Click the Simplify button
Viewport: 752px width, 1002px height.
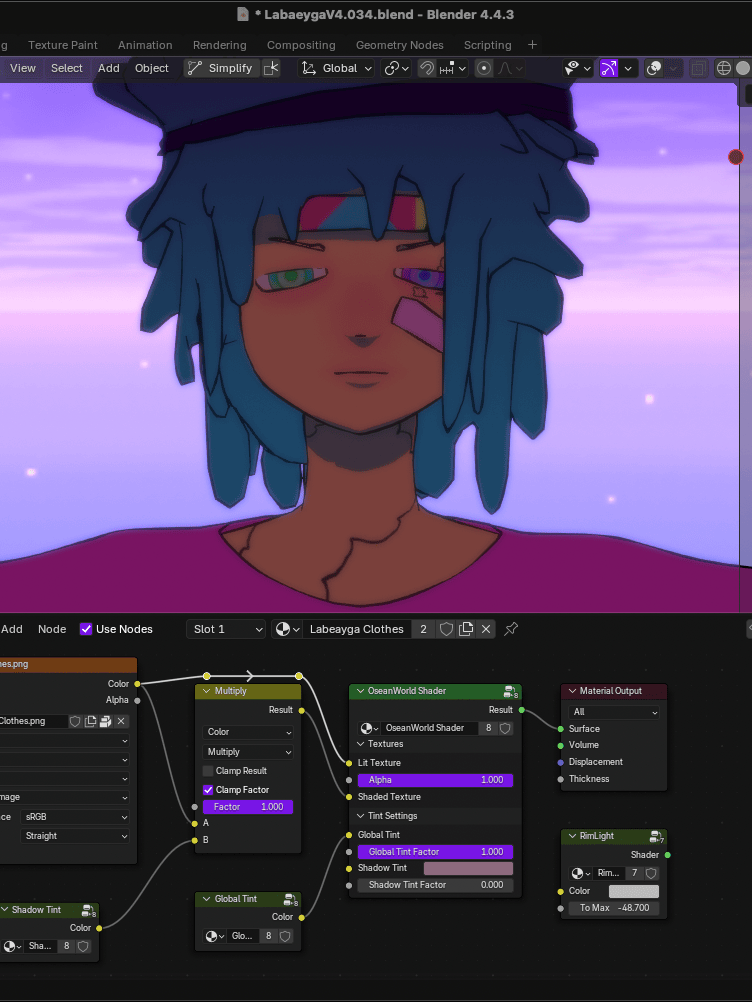(221, 68)
